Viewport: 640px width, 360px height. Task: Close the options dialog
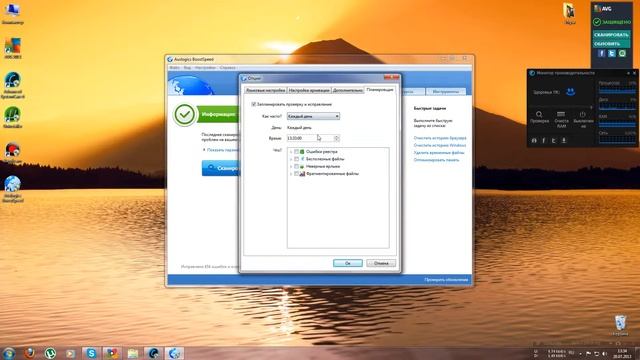[x=391, y=78]
